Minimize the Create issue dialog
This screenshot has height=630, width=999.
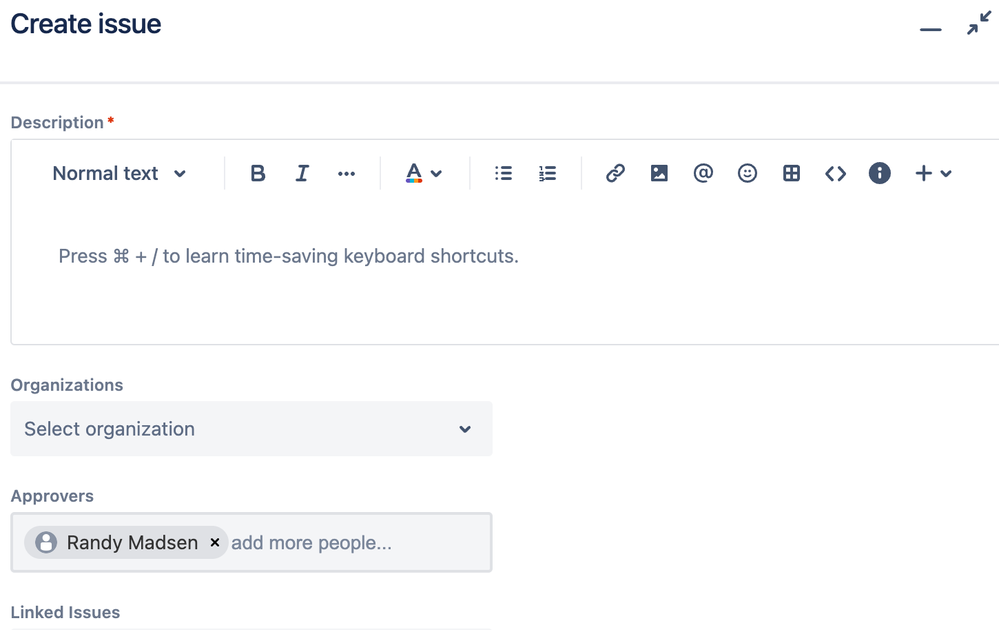point(929,29)
